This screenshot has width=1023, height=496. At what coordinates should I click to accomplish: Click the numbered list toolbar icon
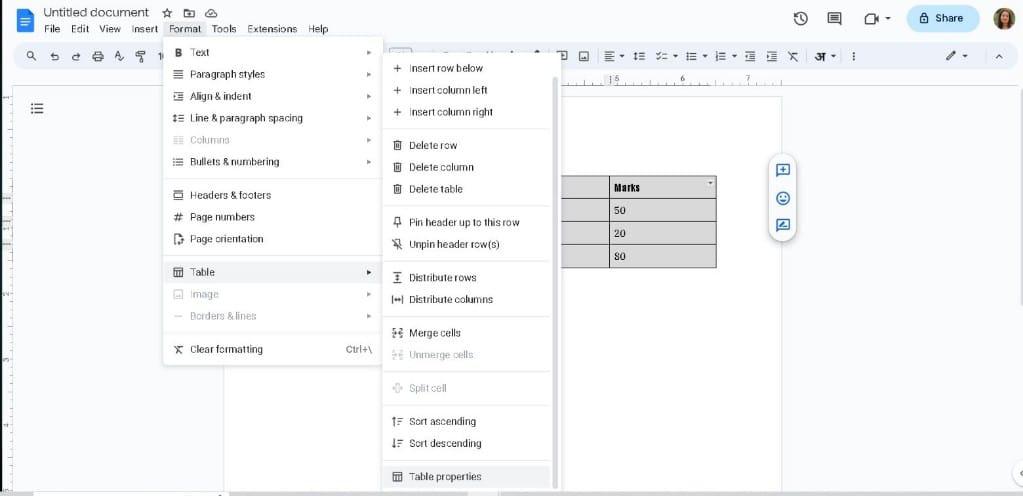[721, 56]
